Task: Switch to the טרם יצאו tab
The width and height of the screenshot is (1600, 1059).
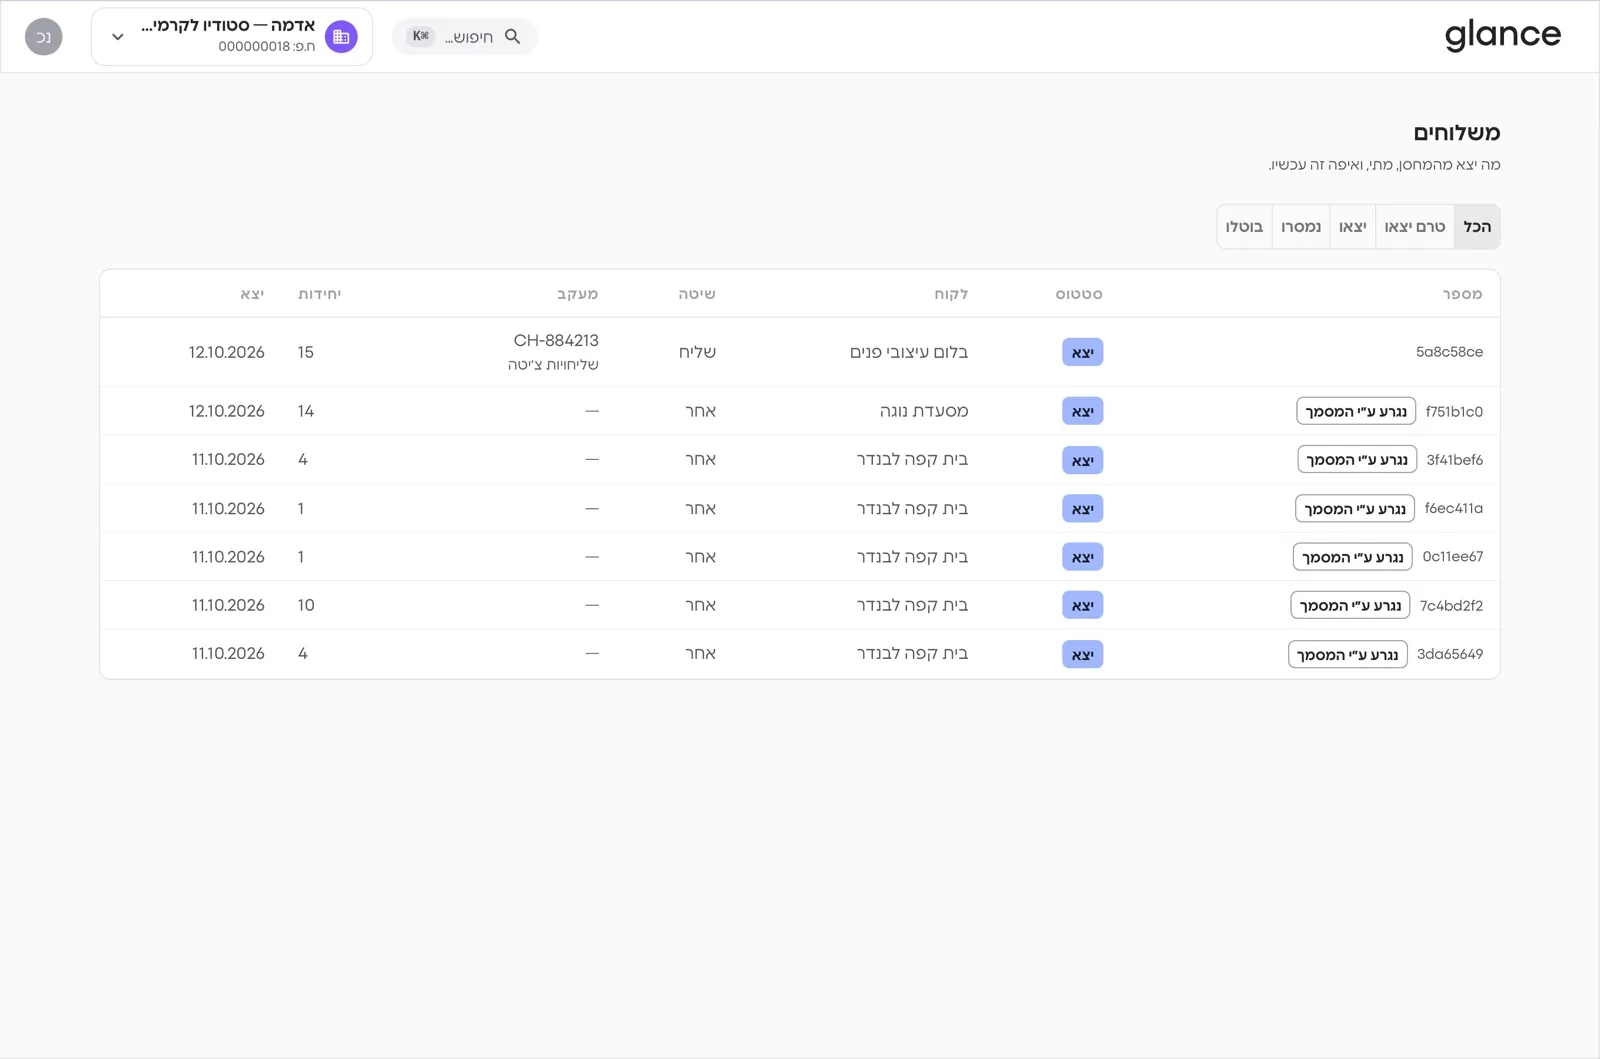Action: [x=1415, y=227]
